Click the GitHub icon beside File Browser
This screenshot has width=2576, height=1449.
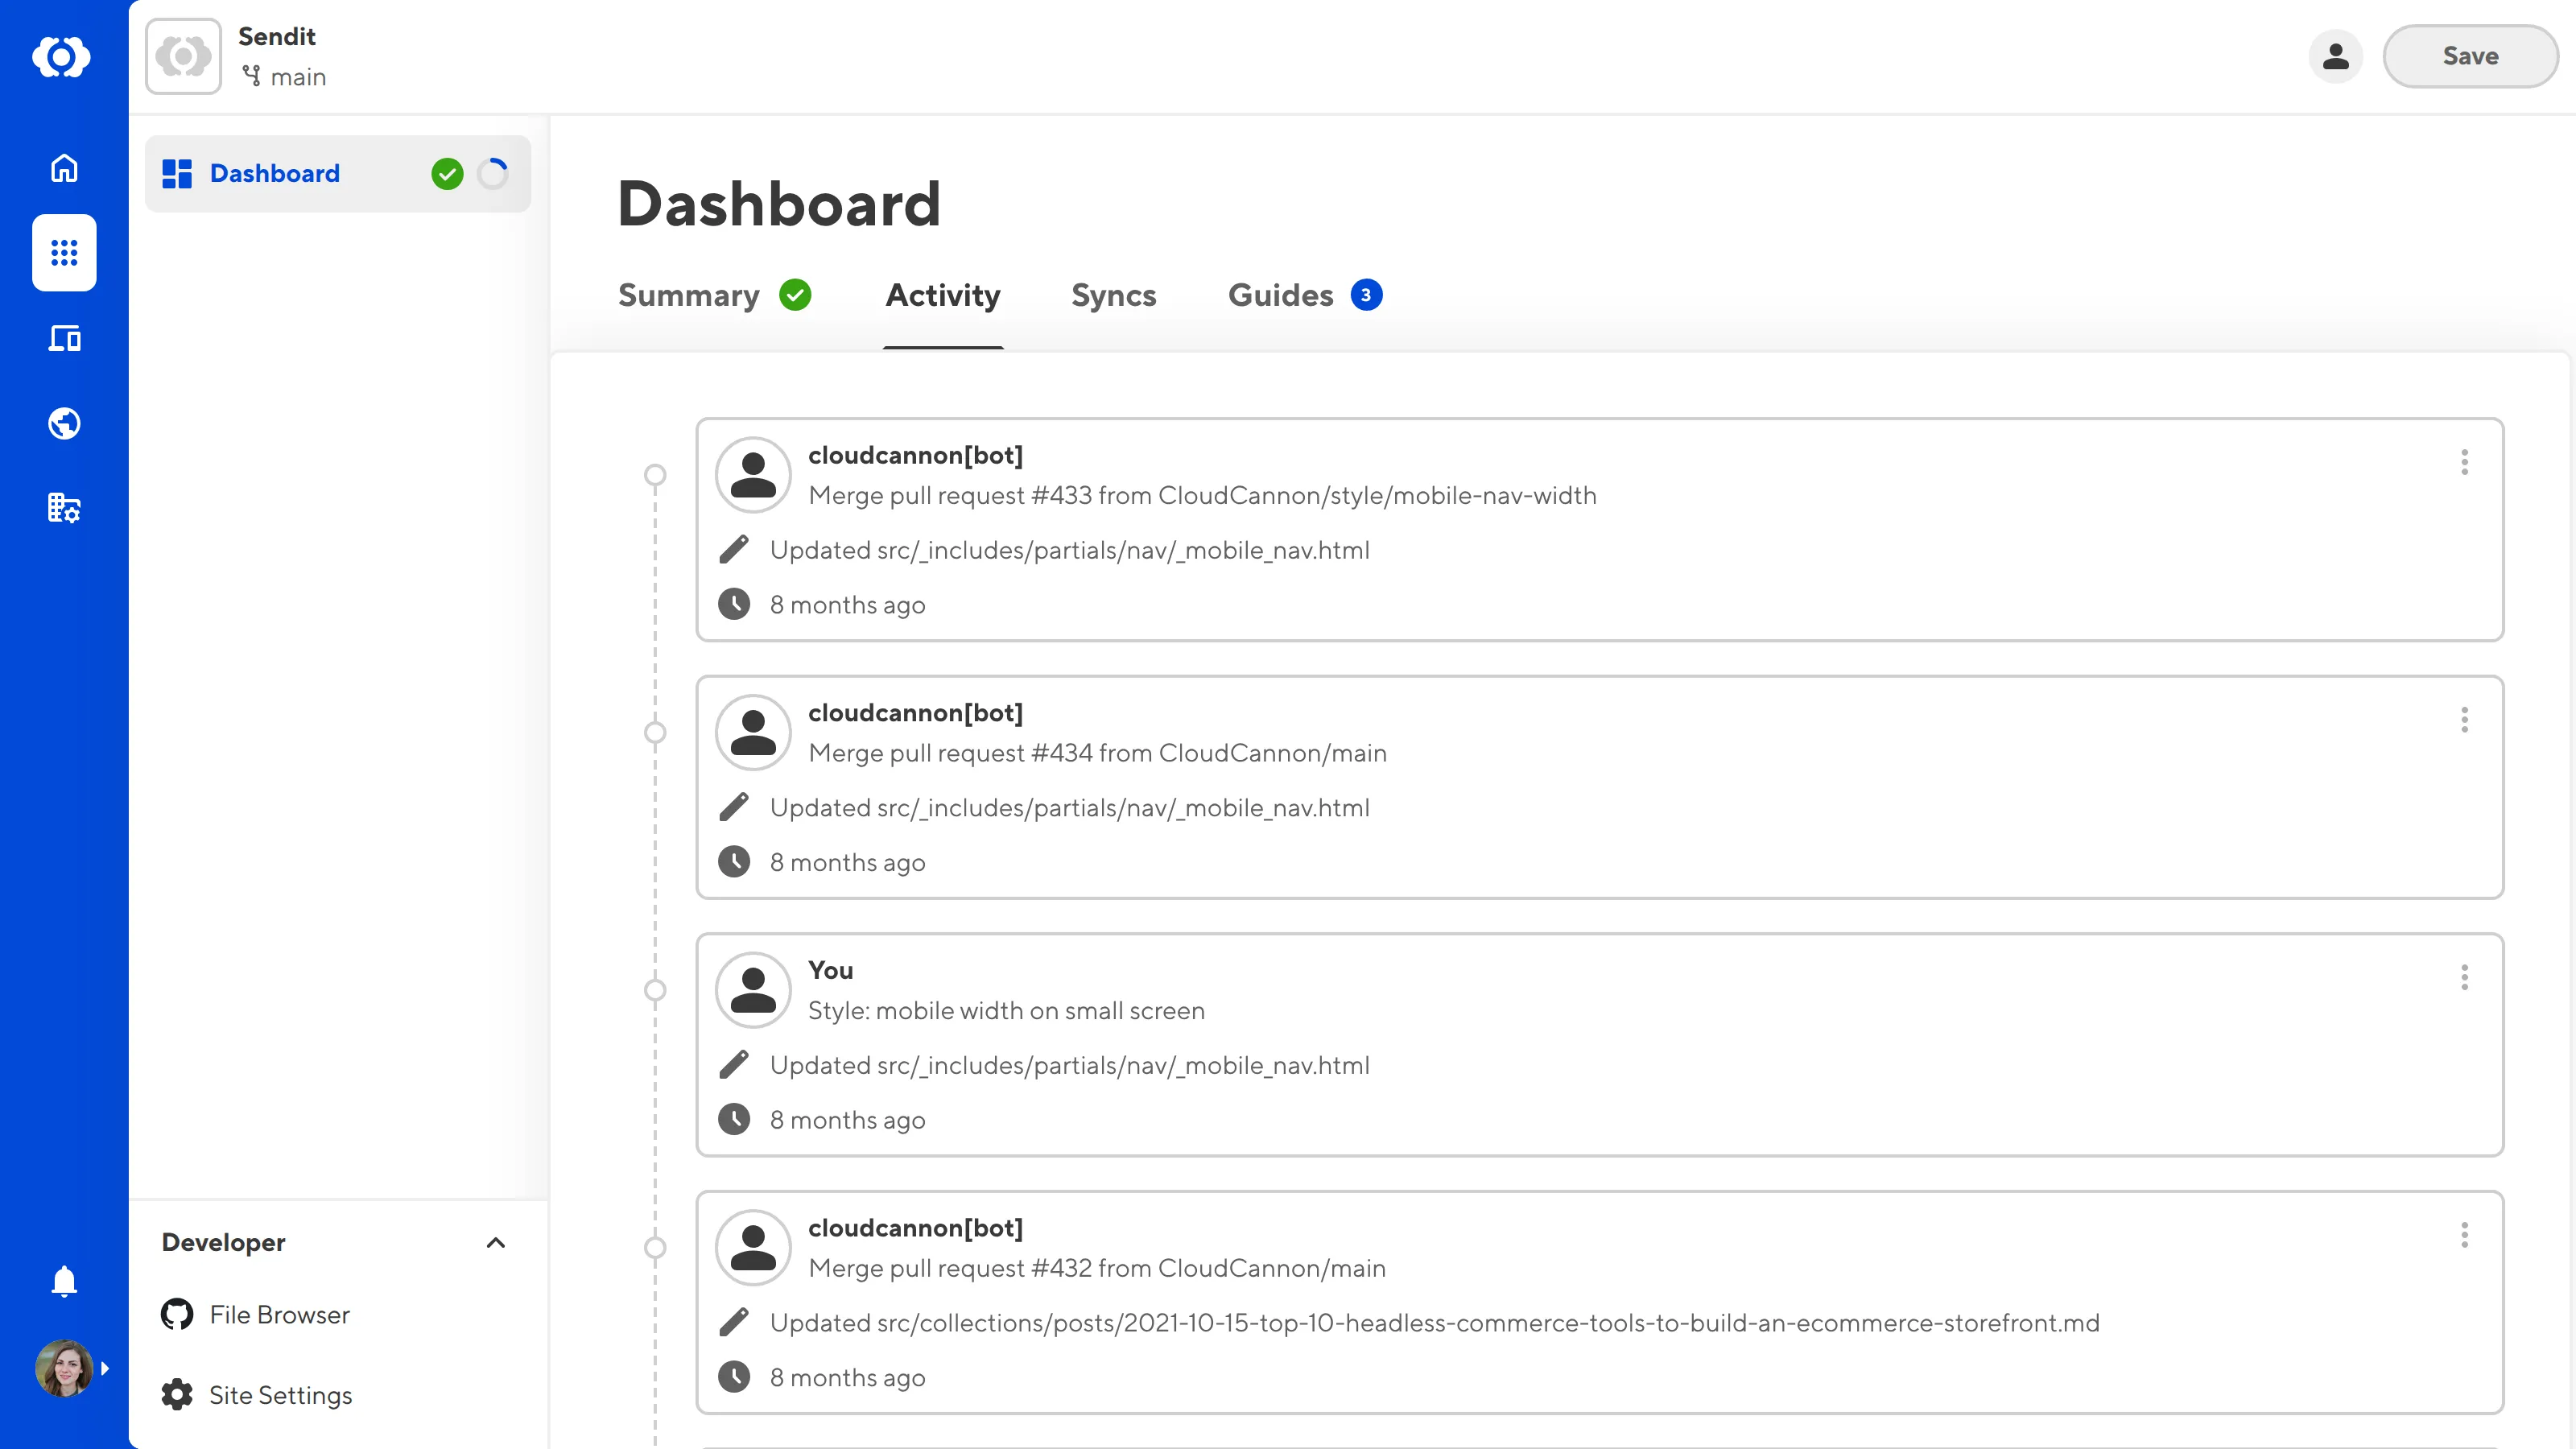pos(176,1314)
